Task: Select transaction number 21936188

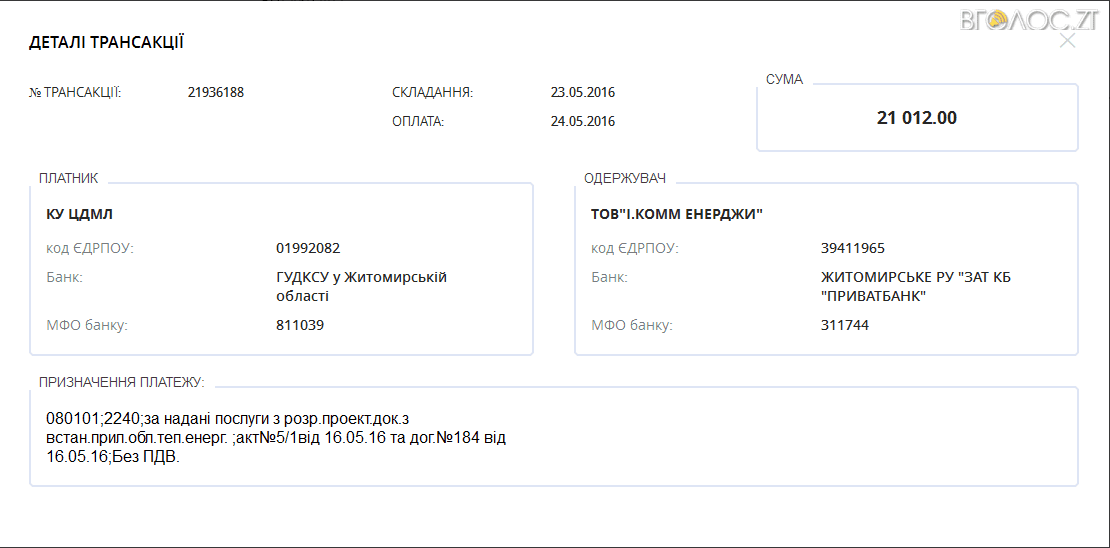Action: pos(215,93)
